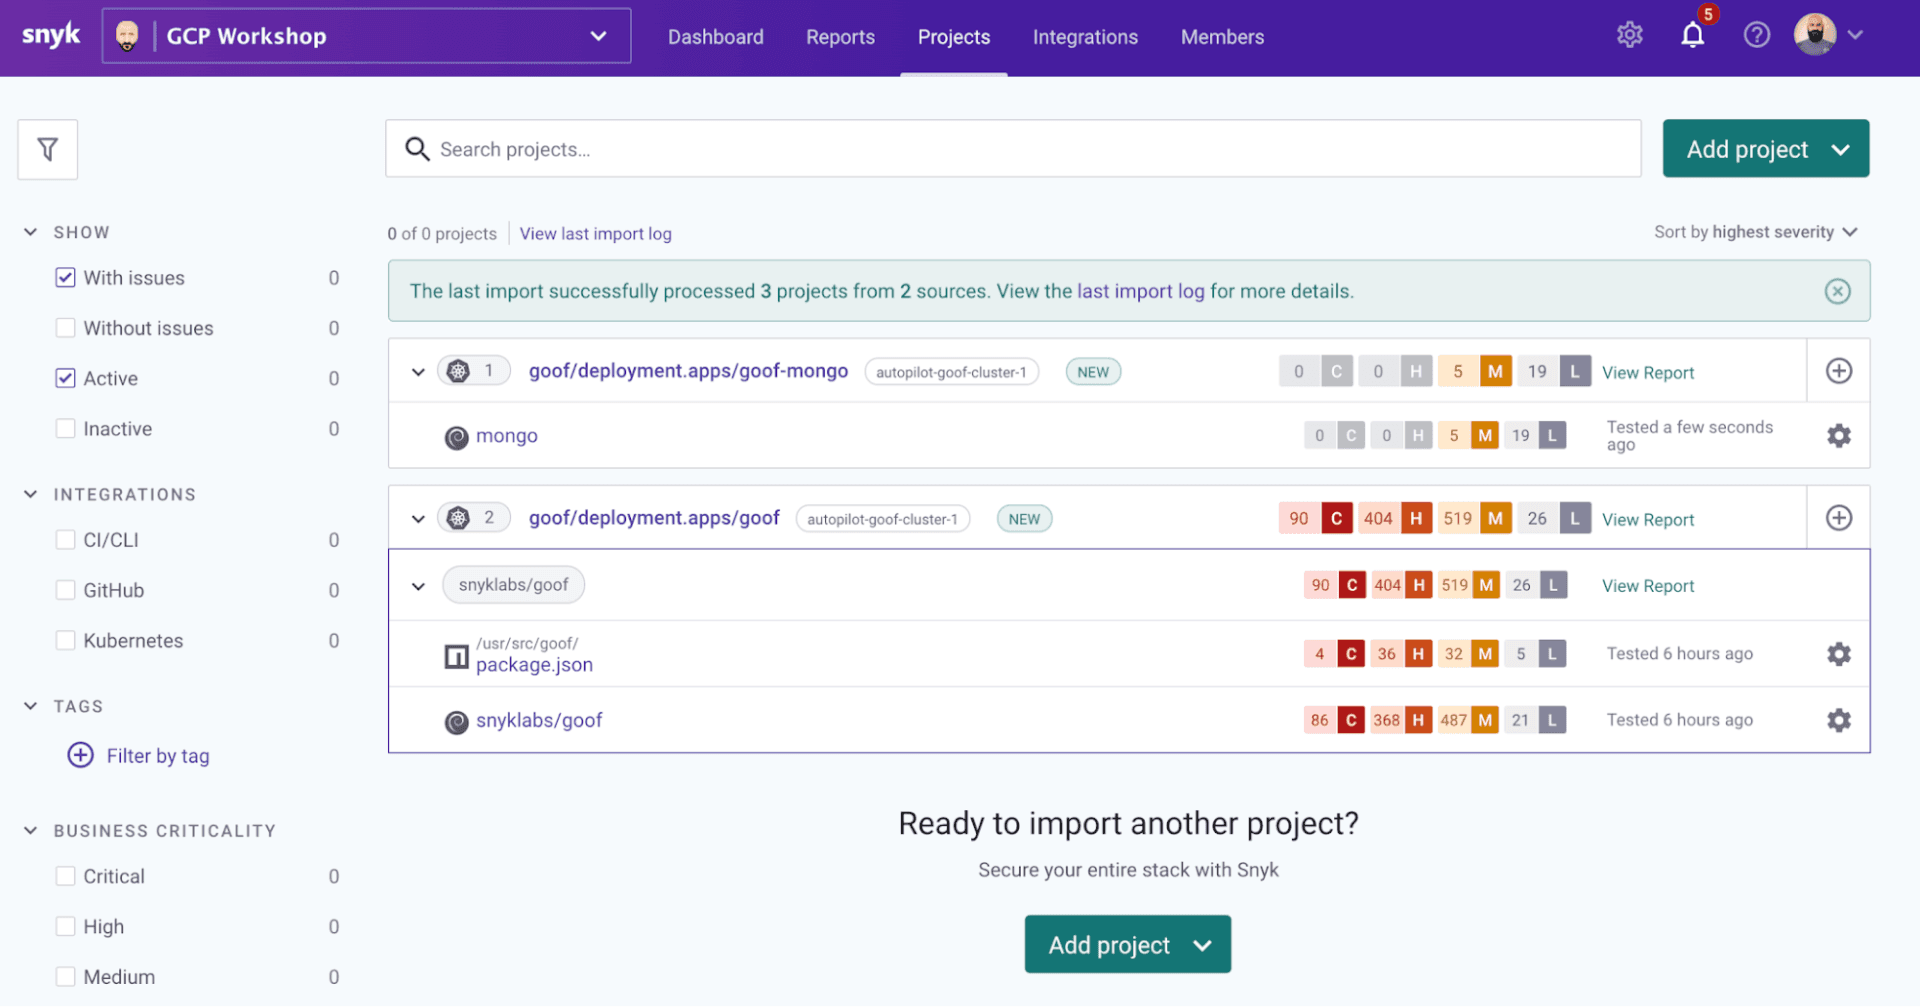The height and width of the screenshot is (1007, 1920).
Task: Collapse the goof/deployment.apps/goof project group
Action: (x=418, y=519)
